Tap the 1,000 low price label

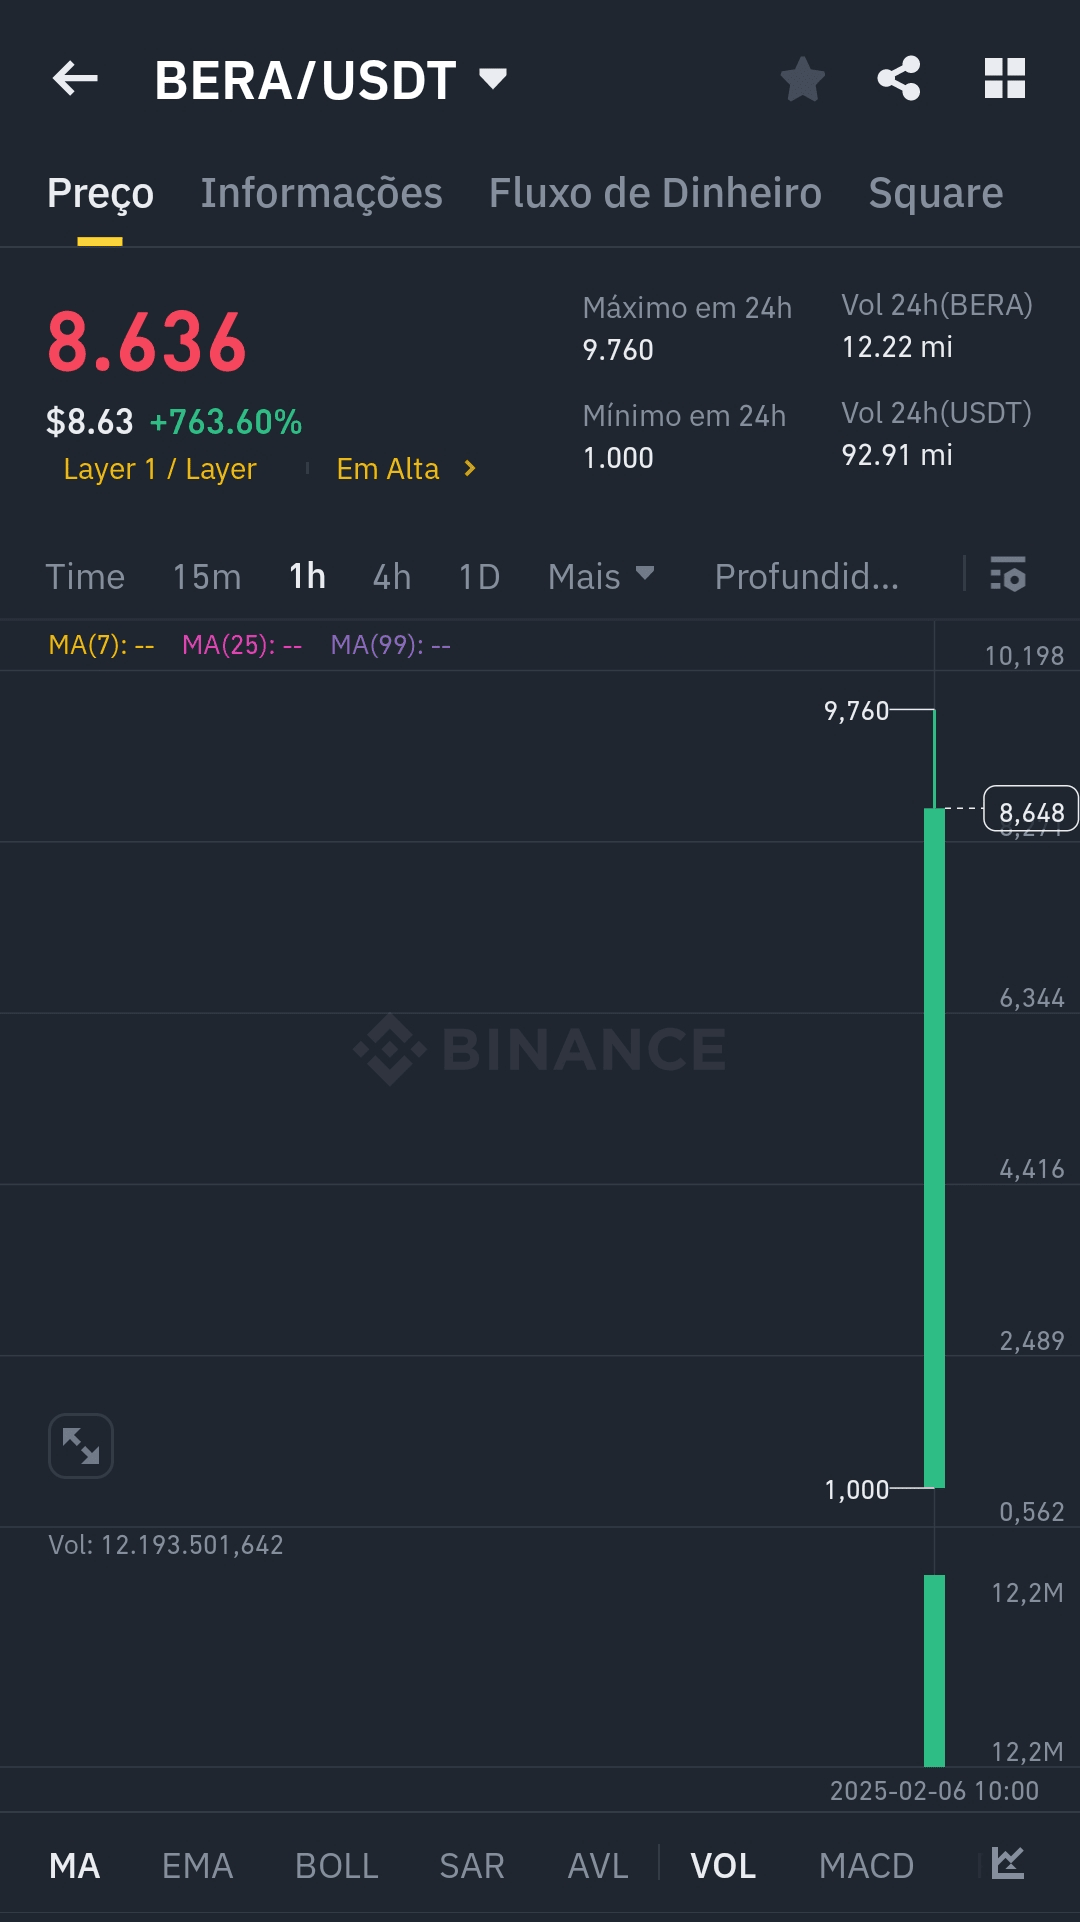point(856,1490)
